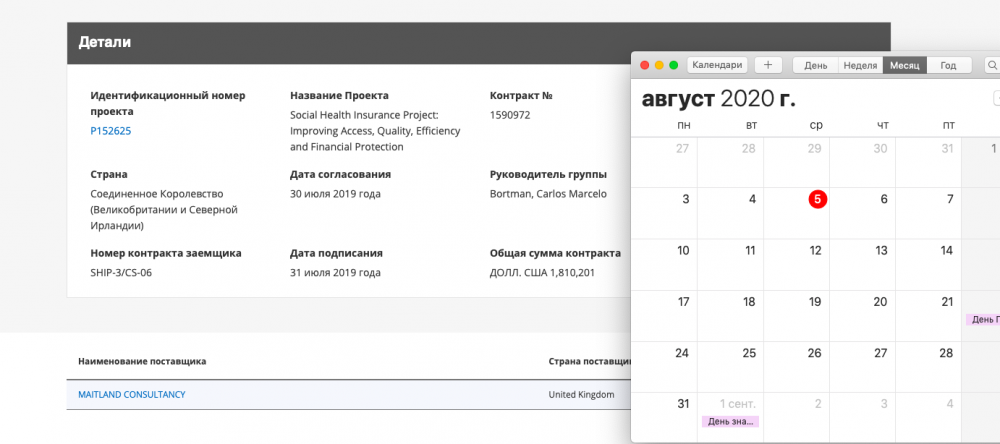Select August 12 day cell
1000x444 pixels.
pos(814,251)
